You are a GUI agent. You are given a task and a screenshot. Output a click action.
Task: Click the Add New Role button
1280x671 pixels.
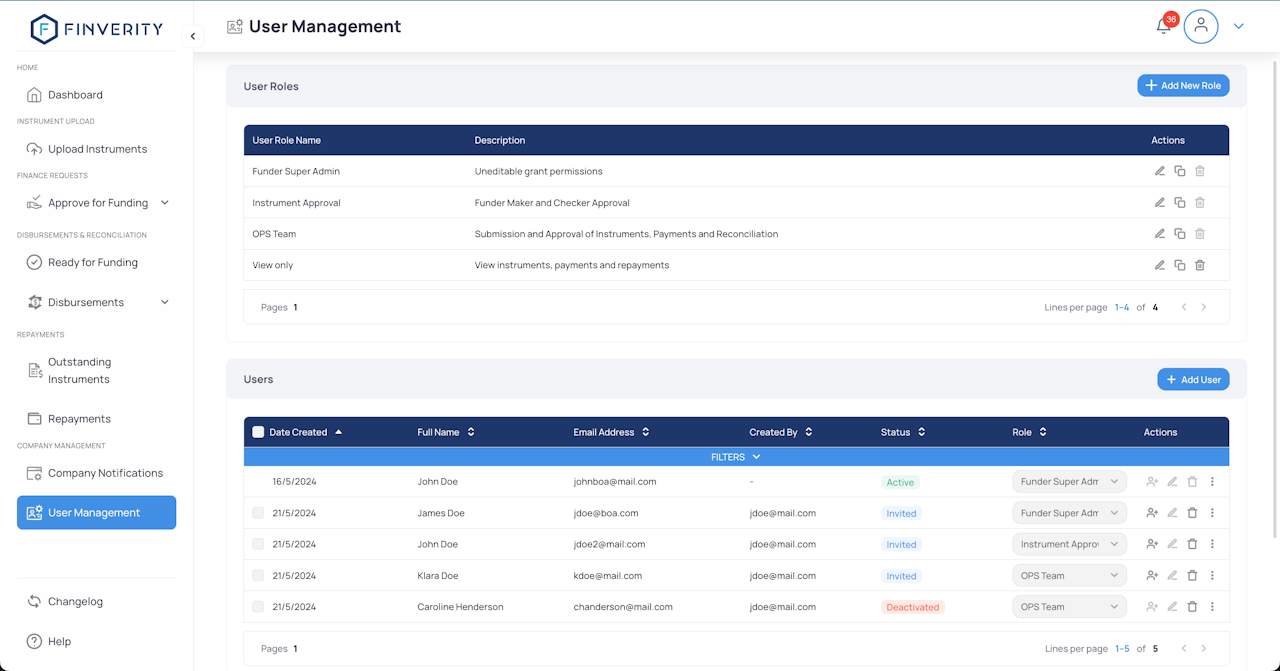(x=1183, y=86)
